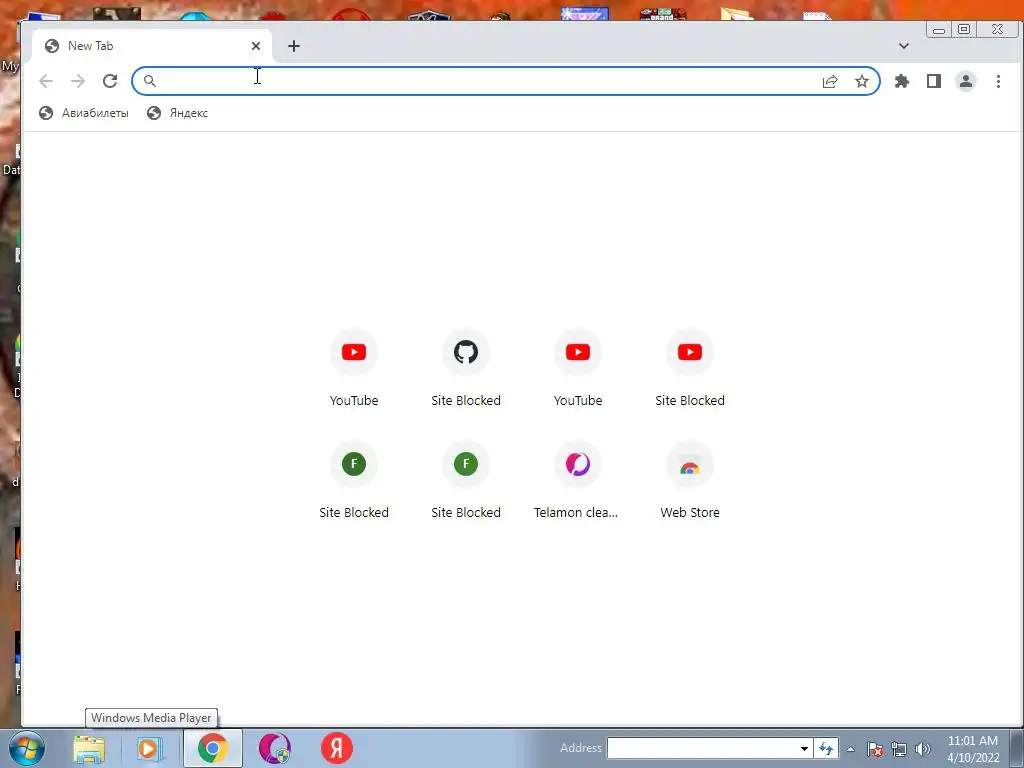This screenshot has height=768, width=1024.
Task: Expand the taskbar Address dropdown arrow
Action: point(805,748)
